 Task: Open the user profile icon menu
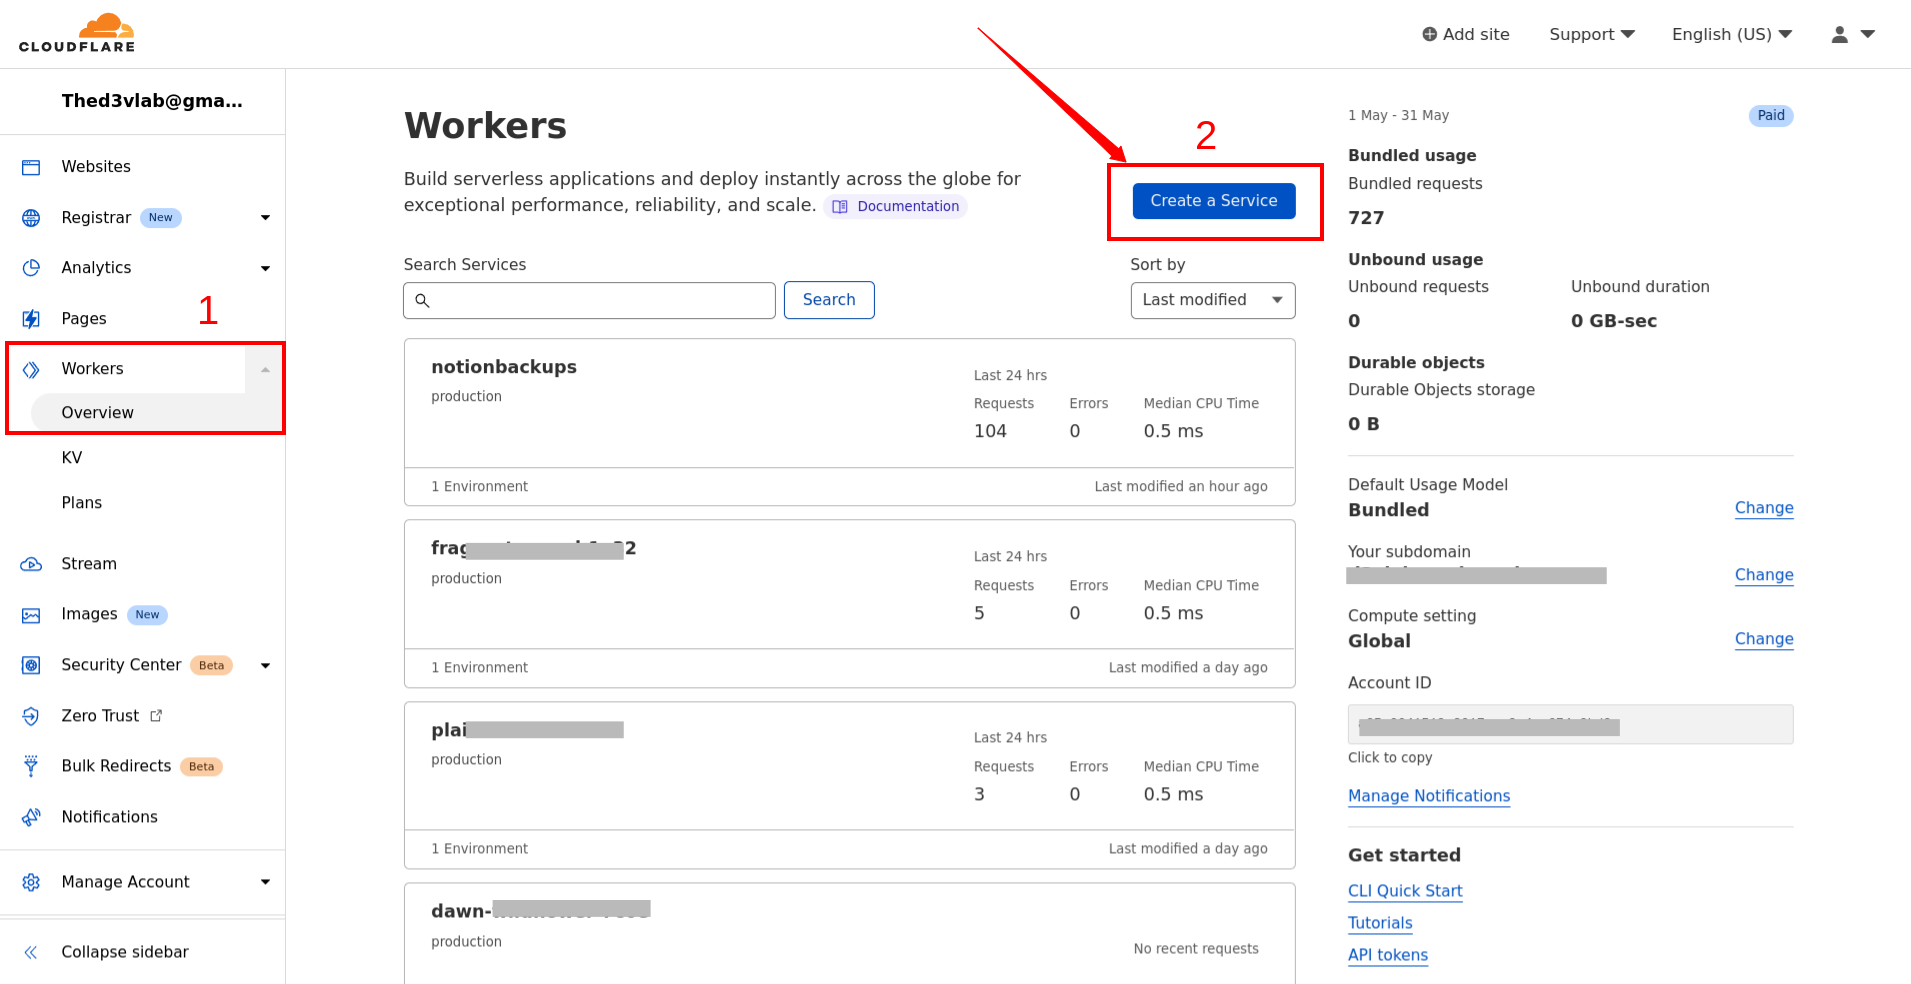pos(1839,34)
